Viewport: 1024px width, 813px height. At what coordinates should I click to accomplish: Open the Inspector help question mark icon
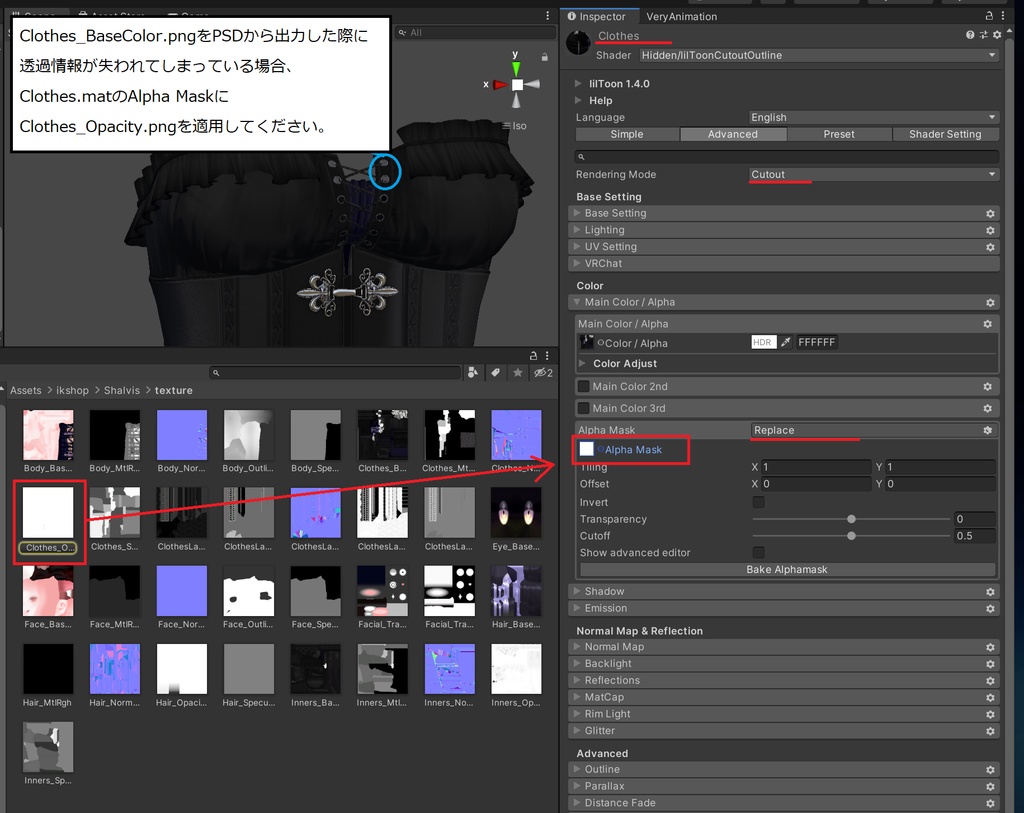pyautogui.click(x=969, y=34)
